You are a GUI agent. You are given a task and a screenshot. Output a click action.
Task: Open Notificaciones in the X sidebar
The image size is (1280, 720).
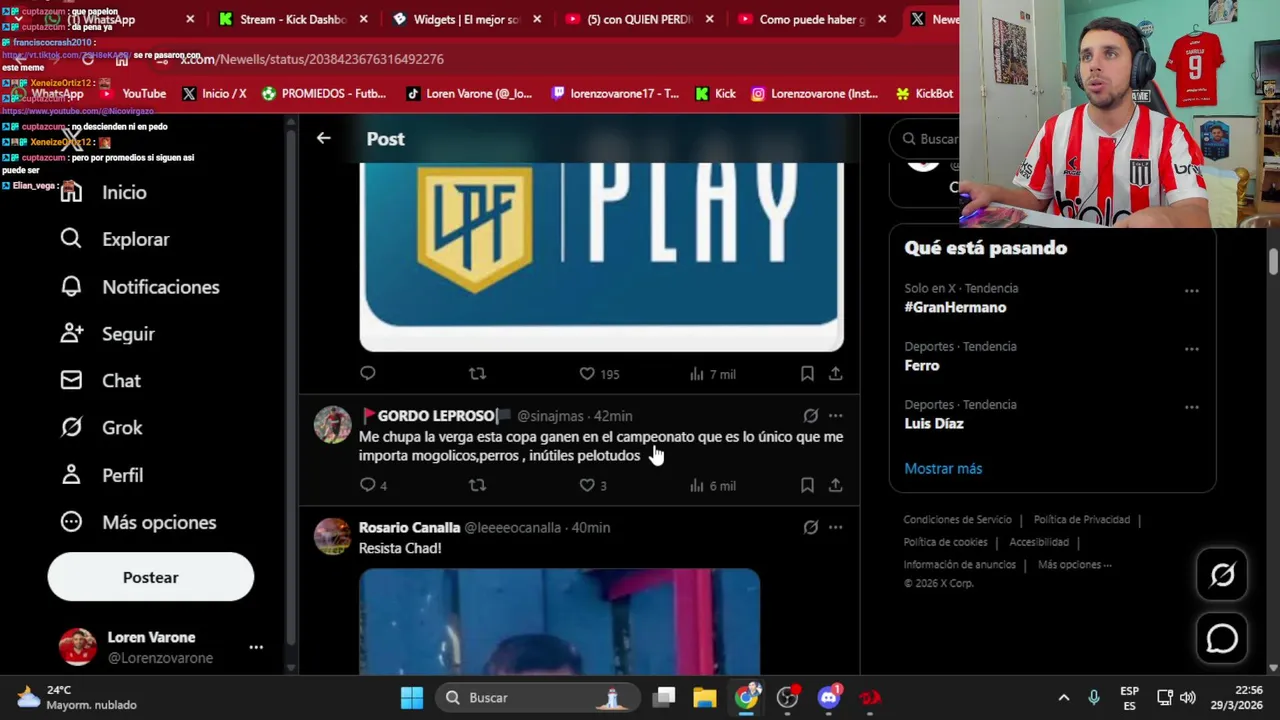[x=139, y=287]
